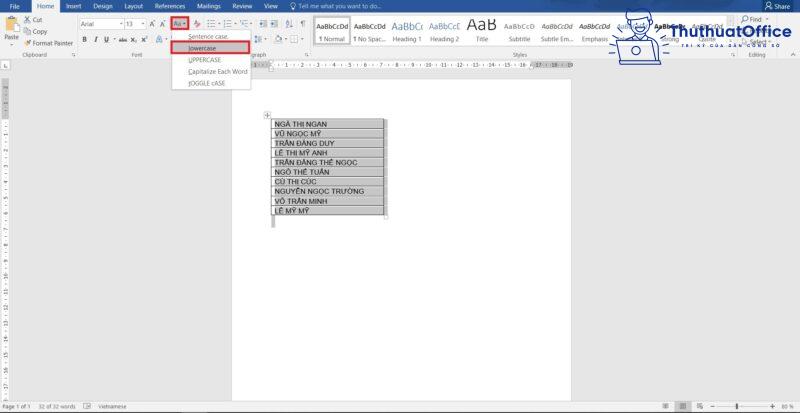Click the Decrease Indent icon

tap(263, 24)
